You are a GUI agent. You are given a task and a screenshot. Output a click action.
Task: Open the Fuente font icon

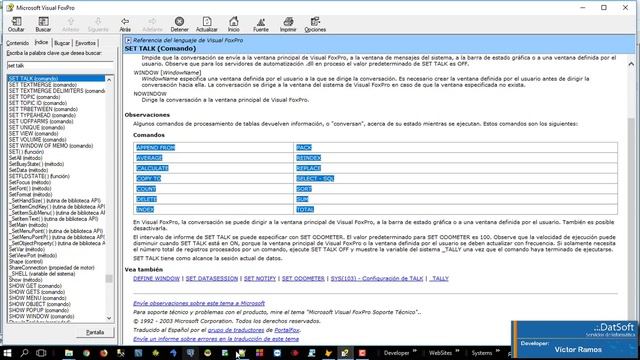coord(261,24)
